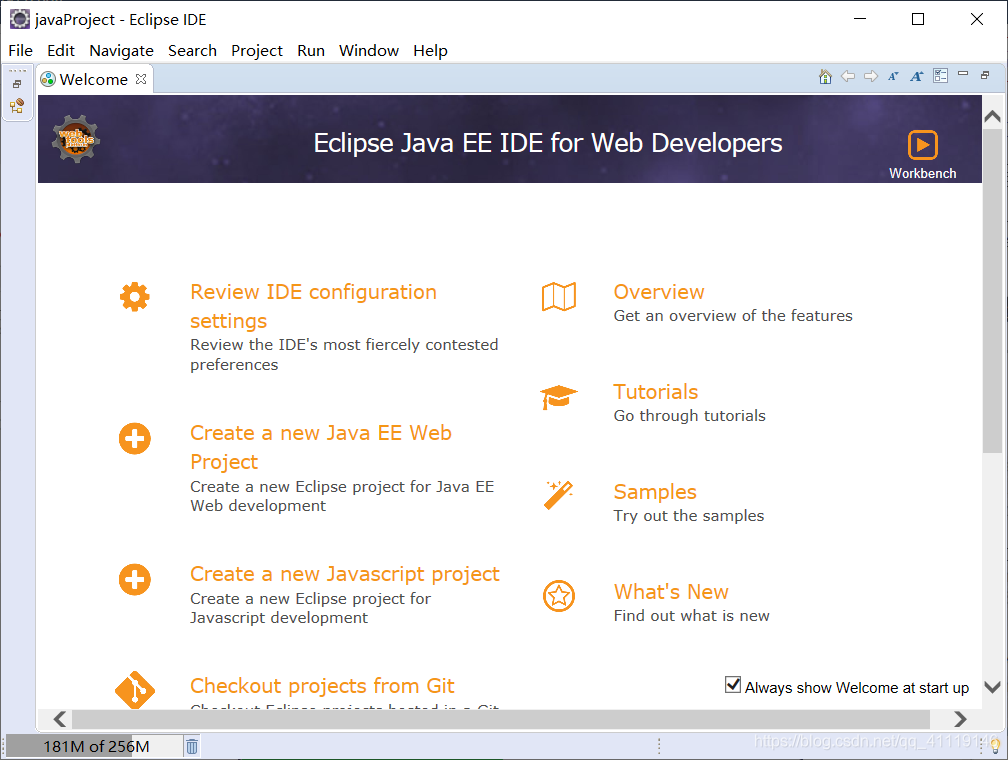Screen dimensions: 1008x760
Task: Click the gear icon for IDE configuration
Action: (134, 297)
